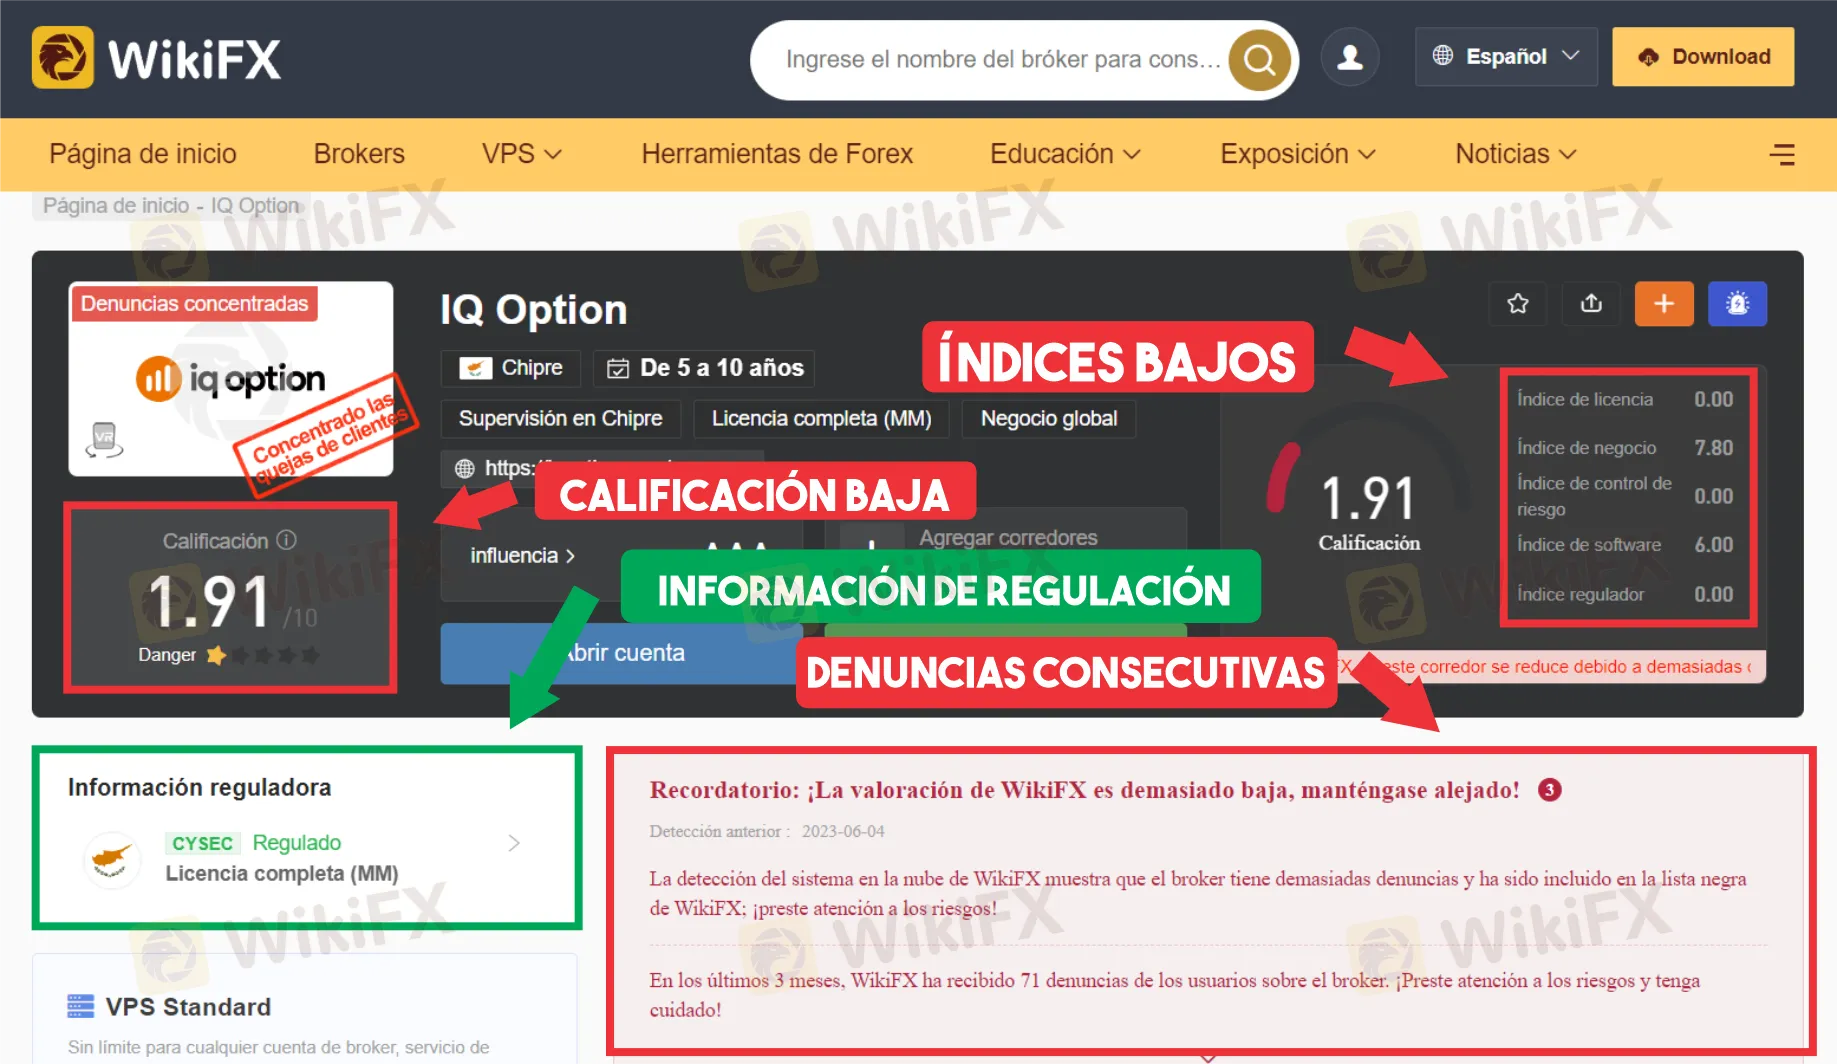
Task: Open the user account icon
Action: 1350,57
